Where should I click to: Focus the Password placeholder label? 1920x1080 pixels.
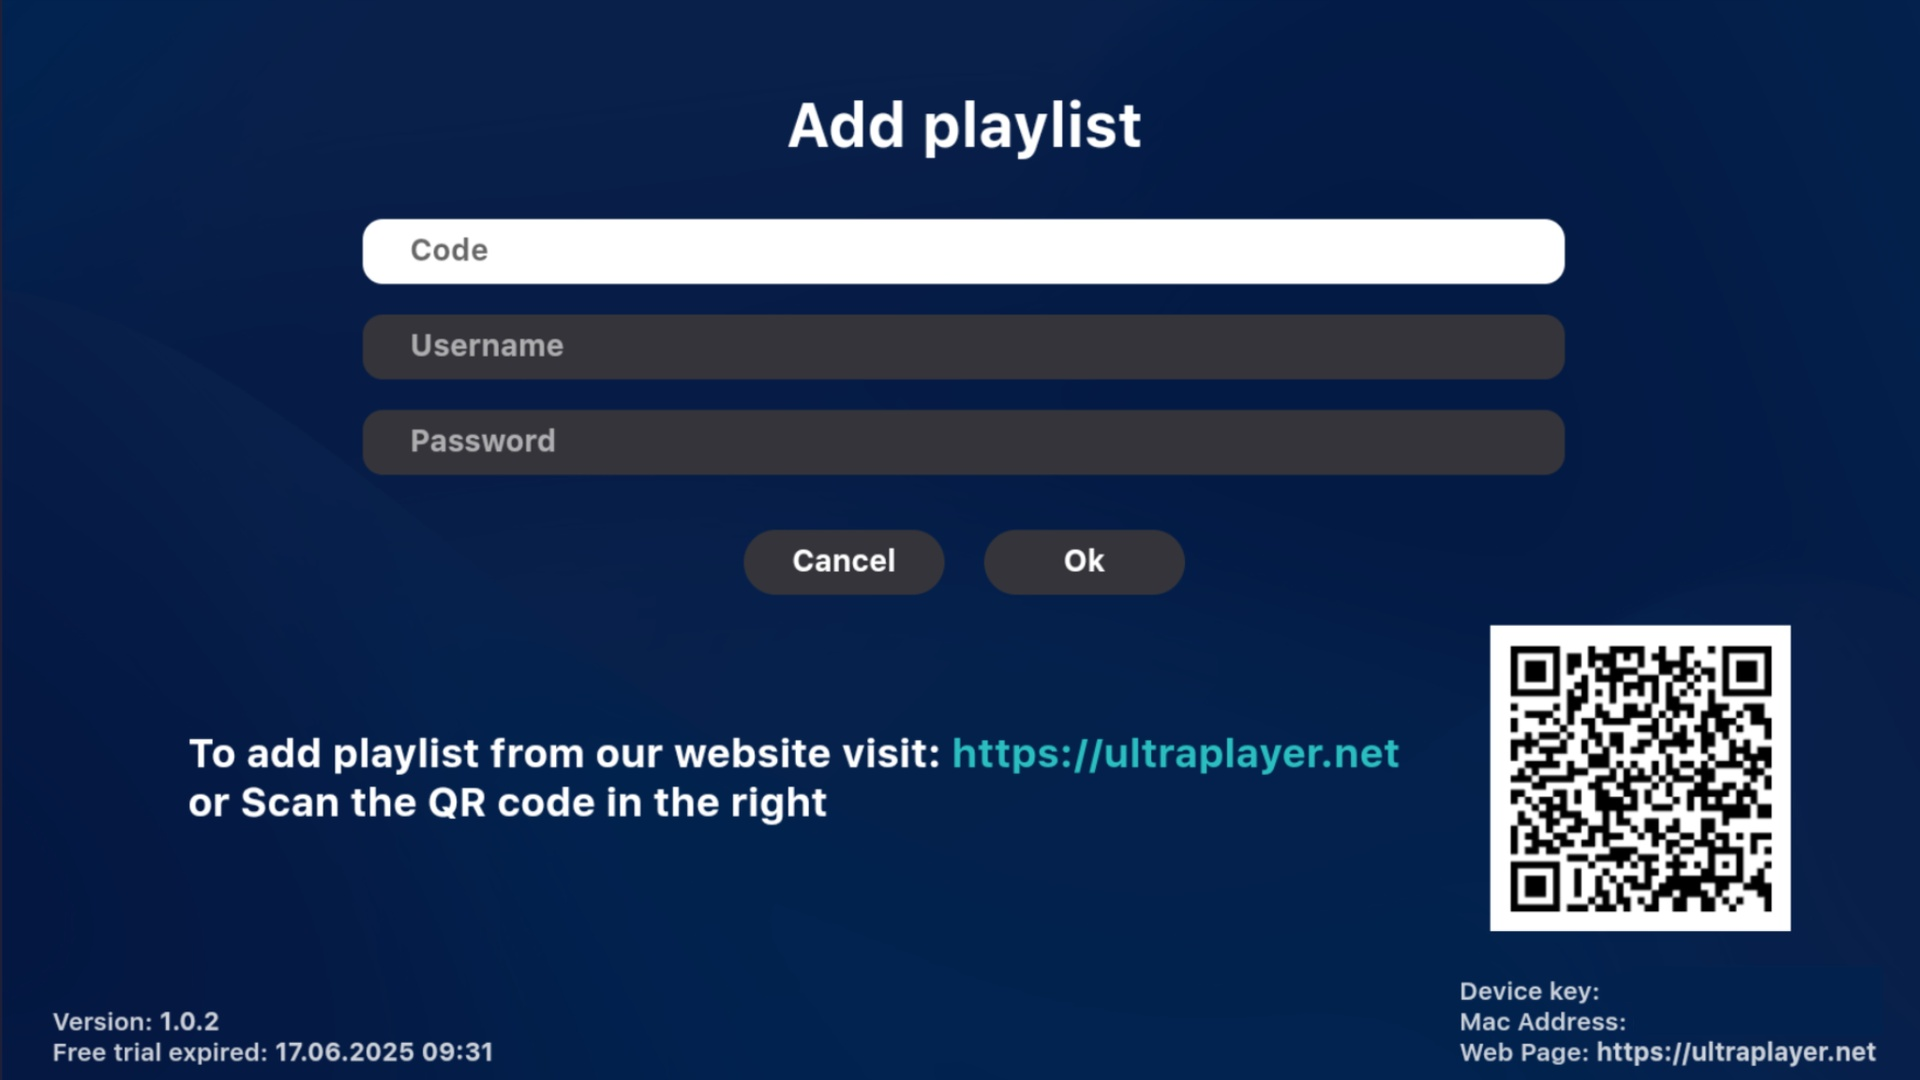(482, 441)
